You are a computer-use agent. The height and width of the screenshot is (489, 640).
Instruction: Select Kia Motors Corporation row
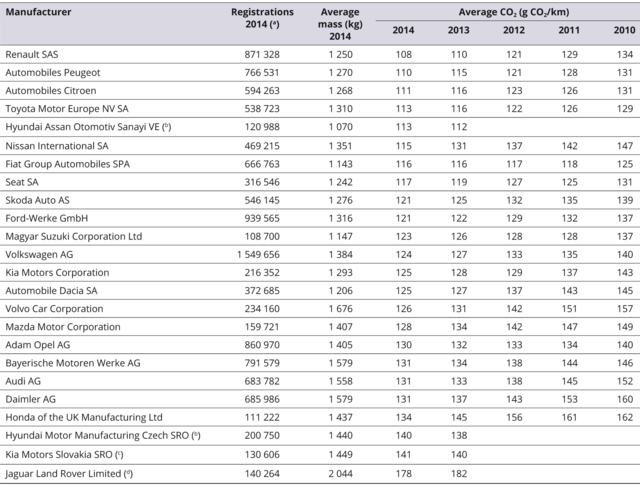[x=57, y=273]
